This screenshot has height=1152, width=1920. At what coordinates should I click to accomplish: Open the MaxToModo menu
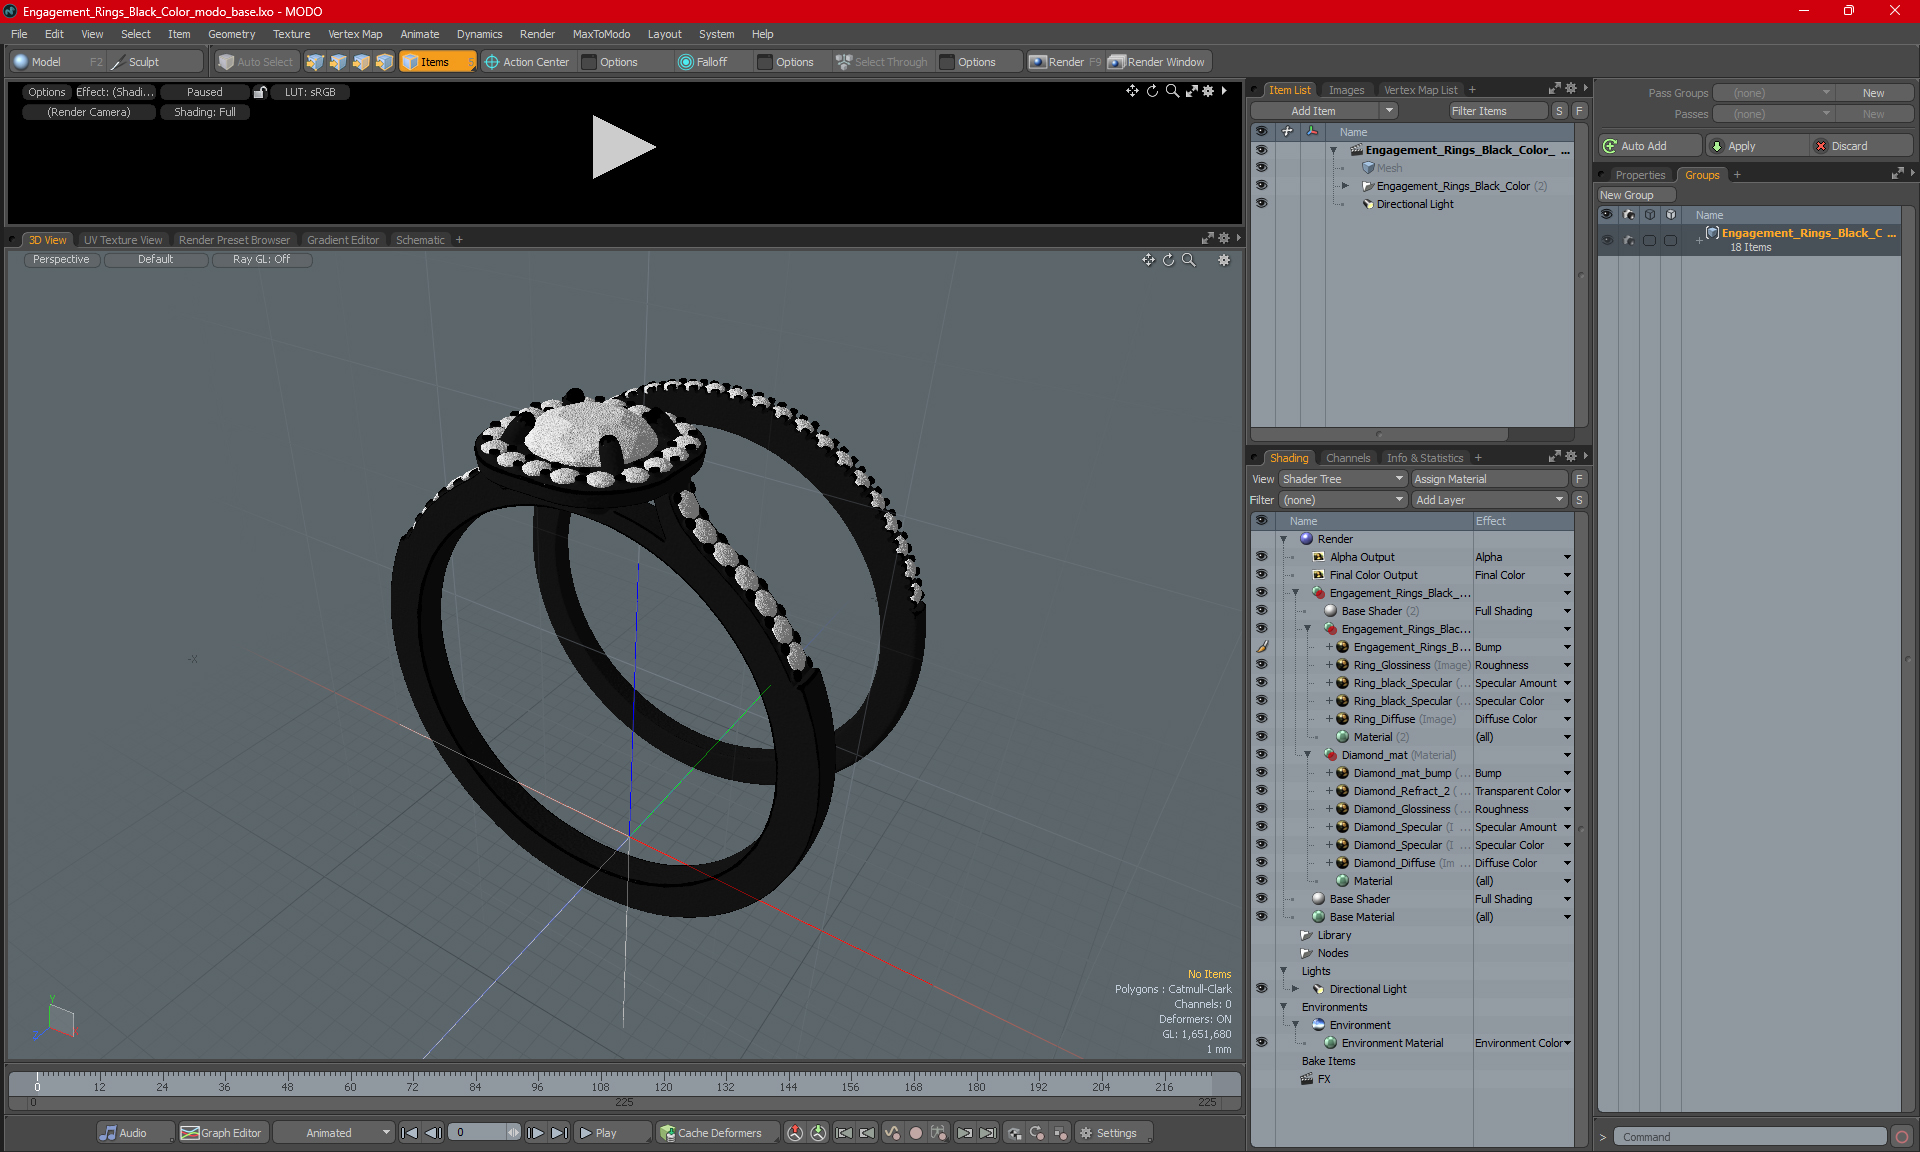601,34
